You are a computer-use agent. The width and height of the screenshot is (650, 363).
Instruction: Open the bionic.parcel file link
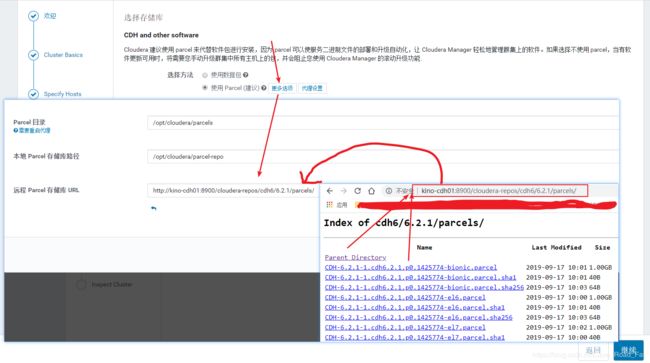tap(411, 267)
